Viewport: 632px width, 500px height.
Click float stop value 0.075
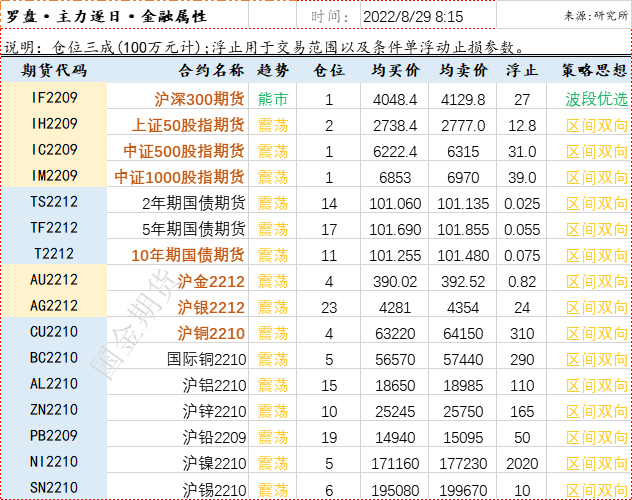pyautogui.click(x=522, y=255)
